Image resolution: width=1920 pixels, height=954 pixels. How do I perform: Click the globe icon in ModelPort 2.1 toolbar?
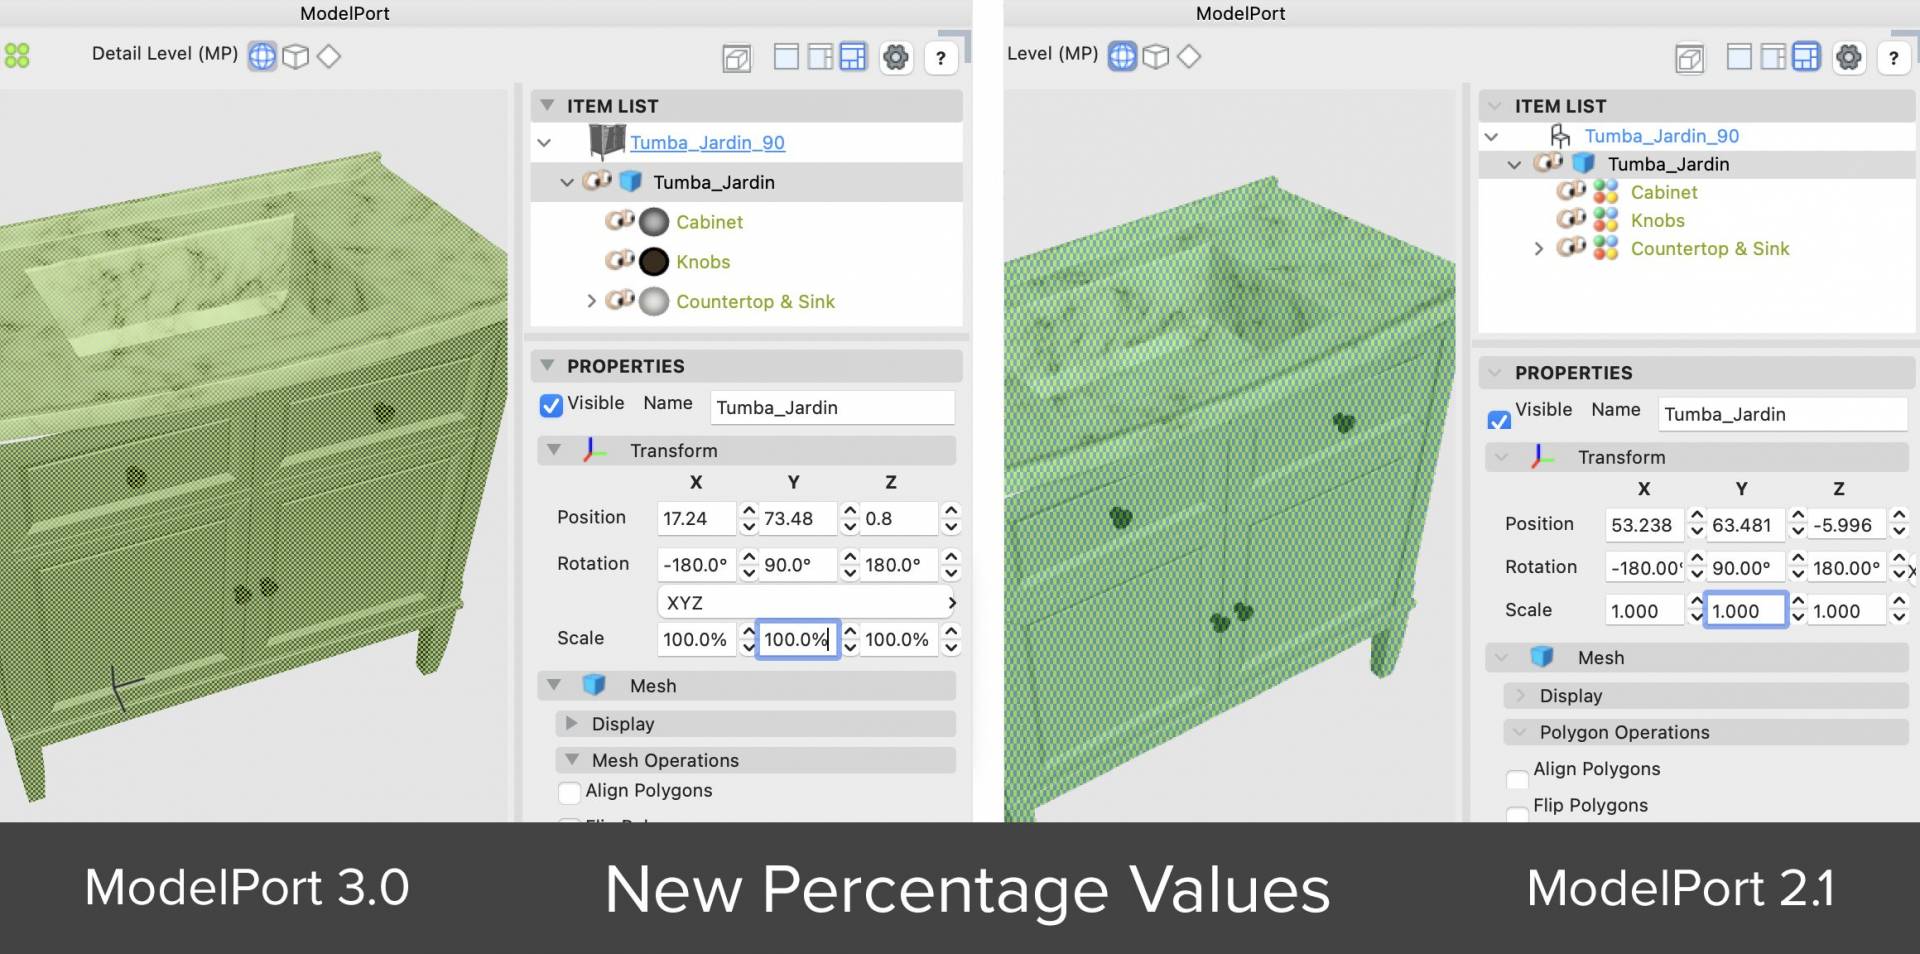[x=1123, y=56]
